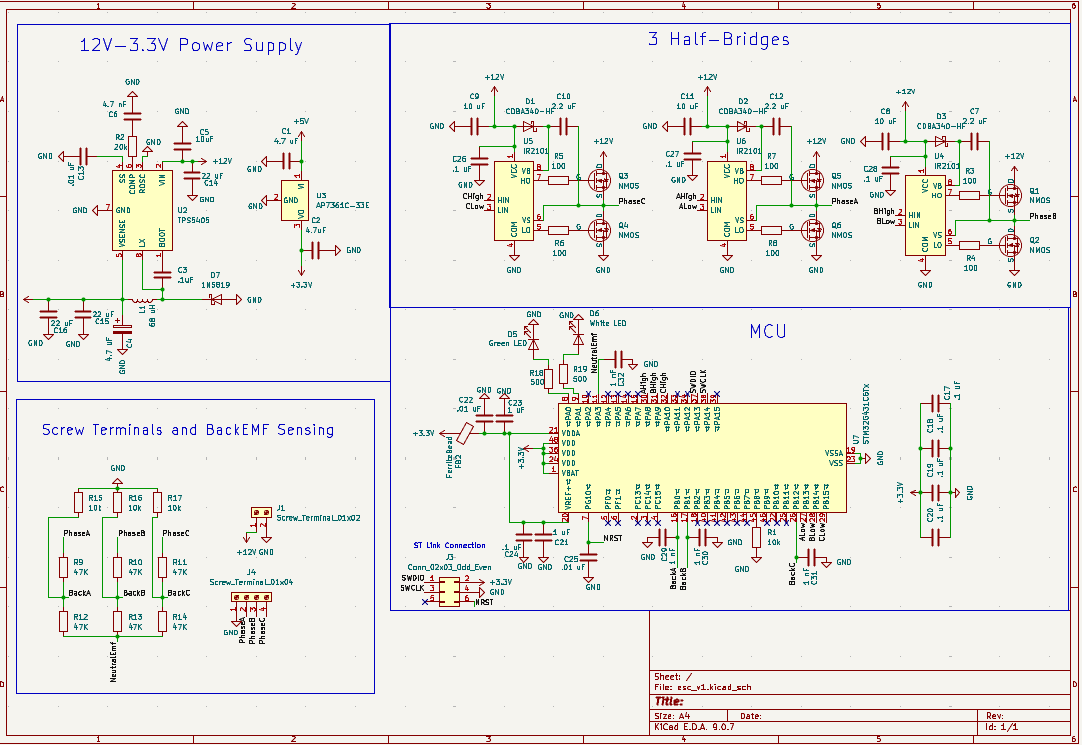Click resistor R19 500 symbol
Viewport: 1082px width, 745px height.
pos(564,374)
